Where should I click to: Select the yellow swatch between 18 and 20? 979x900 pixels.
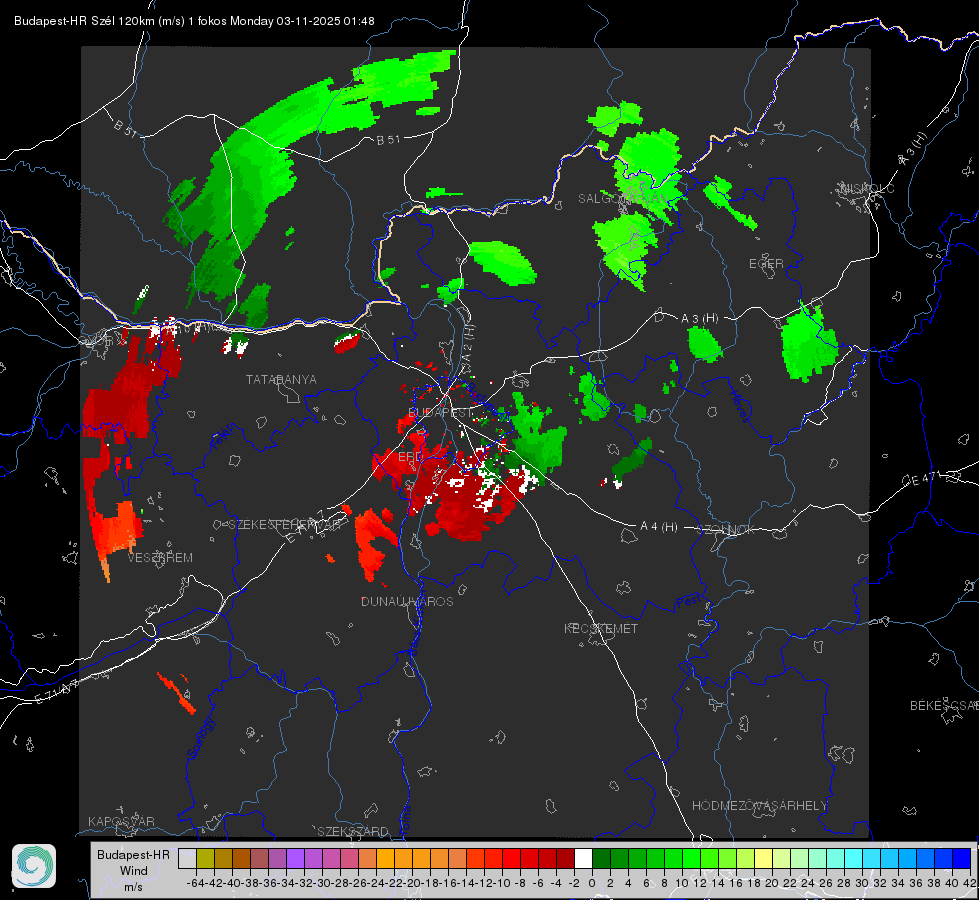click(x=763, y=859)
